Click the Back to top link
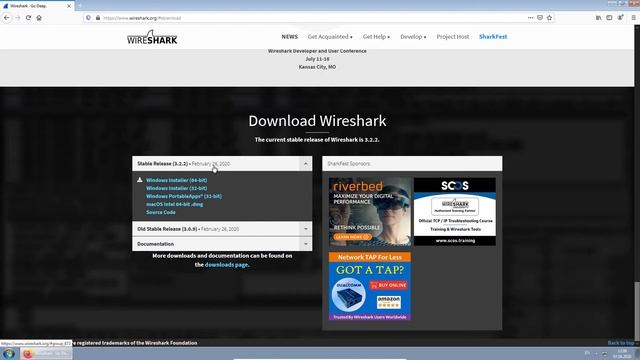 click(x=620, y=343)
